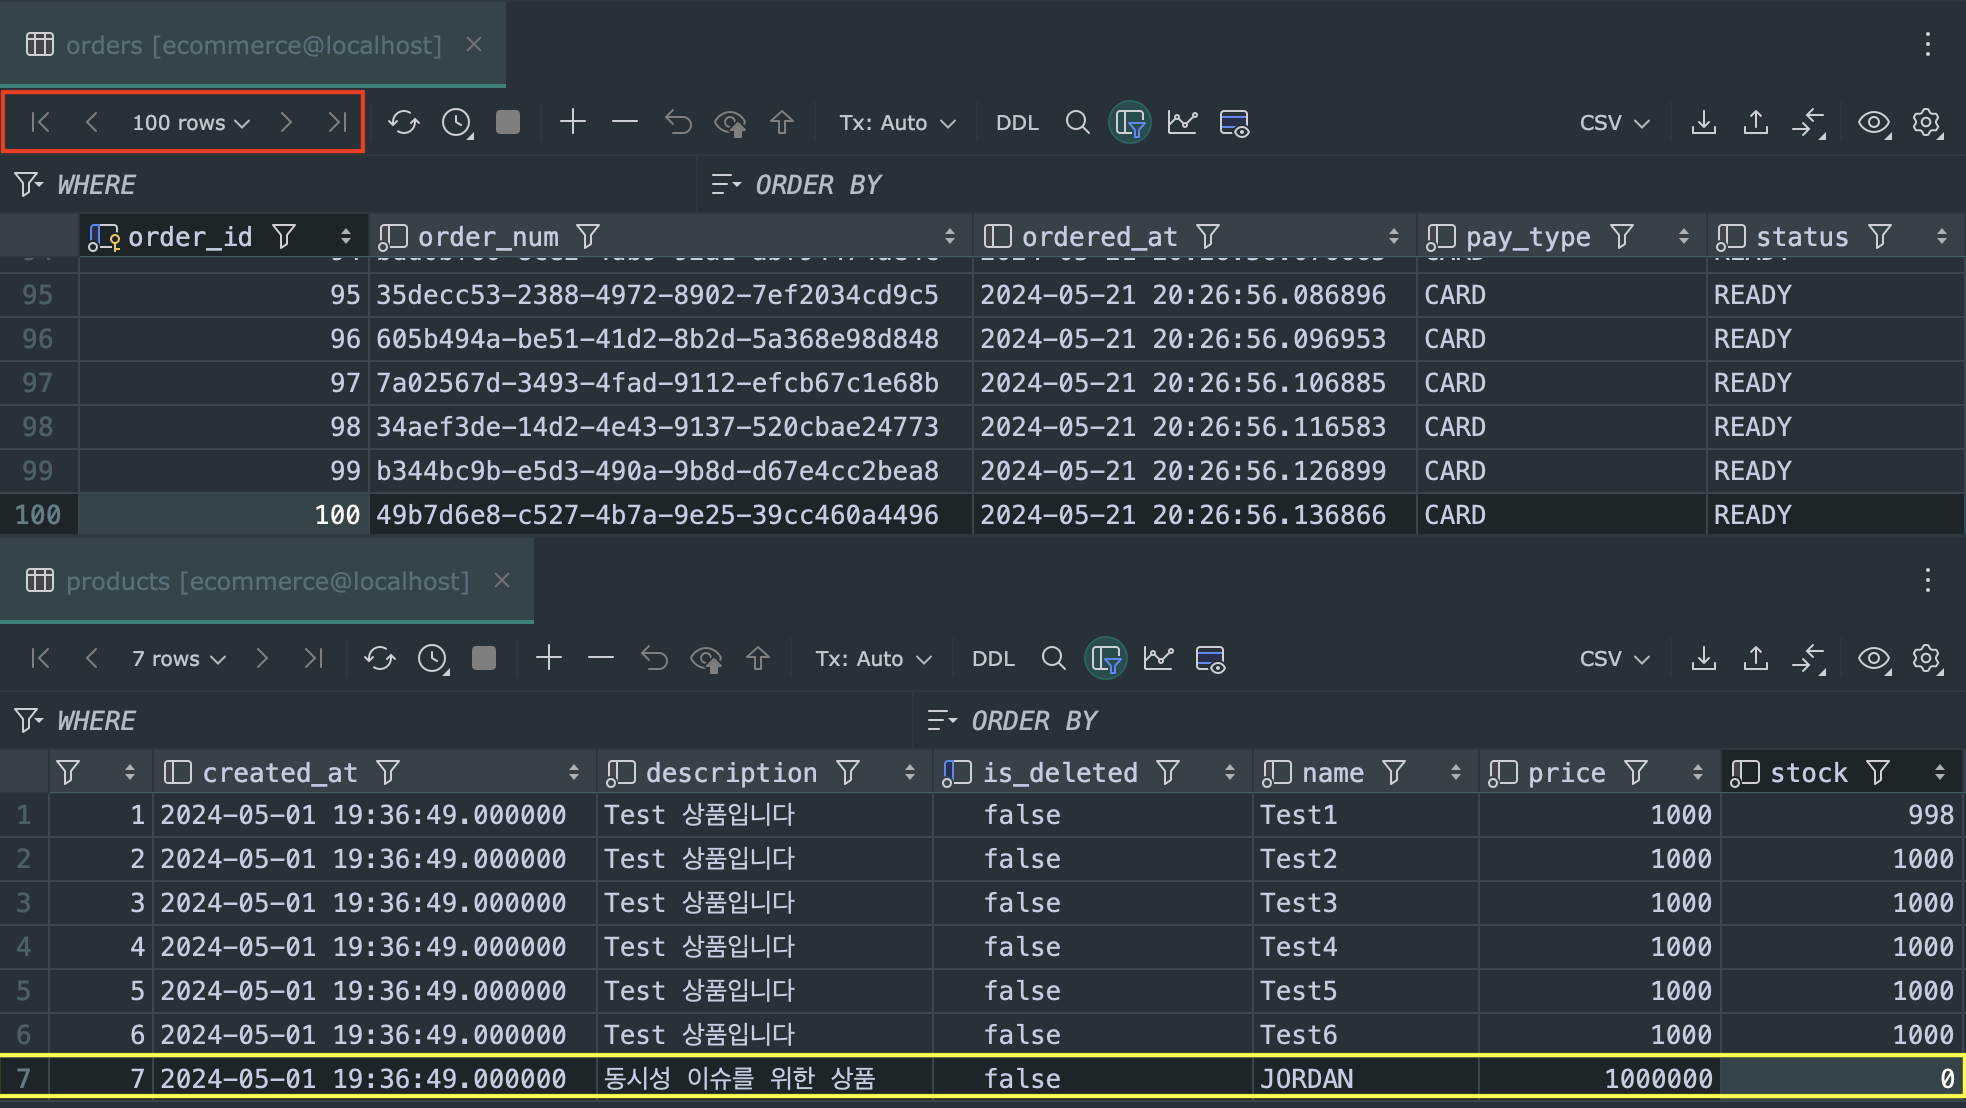
Task: Open the chart view in orders toolbar
Action: coord(1182,123)
